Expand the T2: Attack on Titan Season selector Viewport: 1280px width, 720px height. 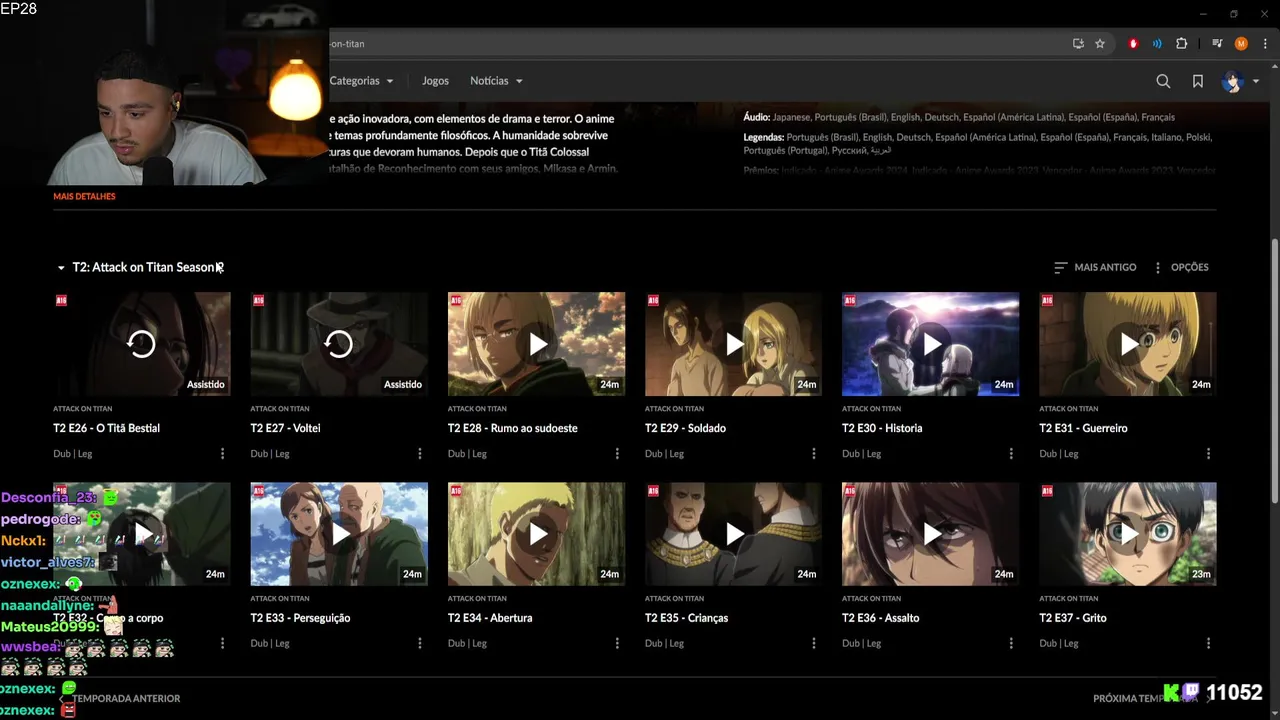click(139, 267)
